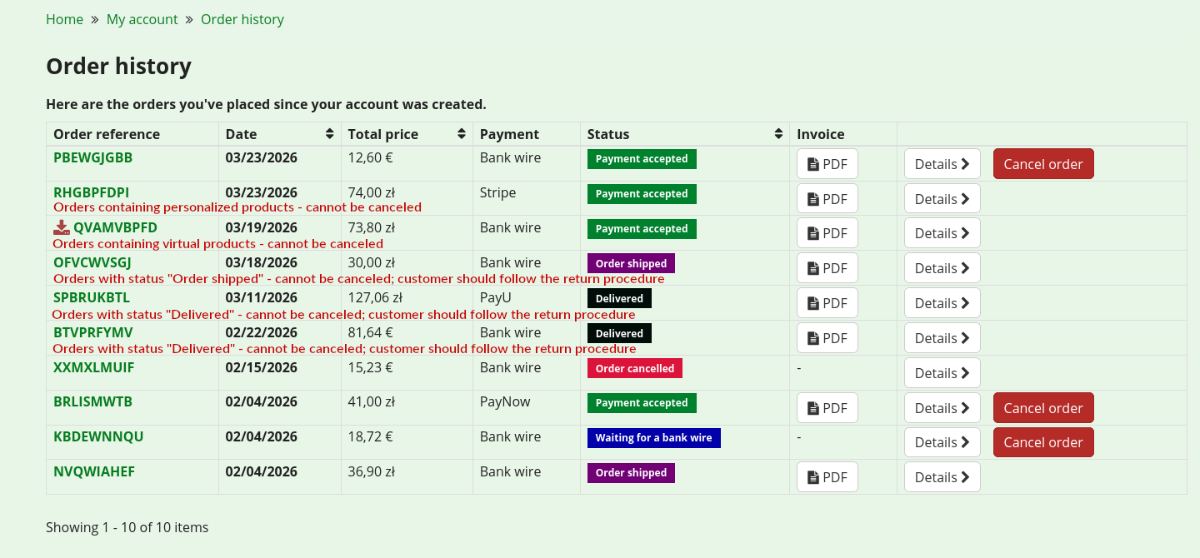
Task: Cancel order KBDEWNNQU awaiting bank wire
Action: pos(1043,442)
